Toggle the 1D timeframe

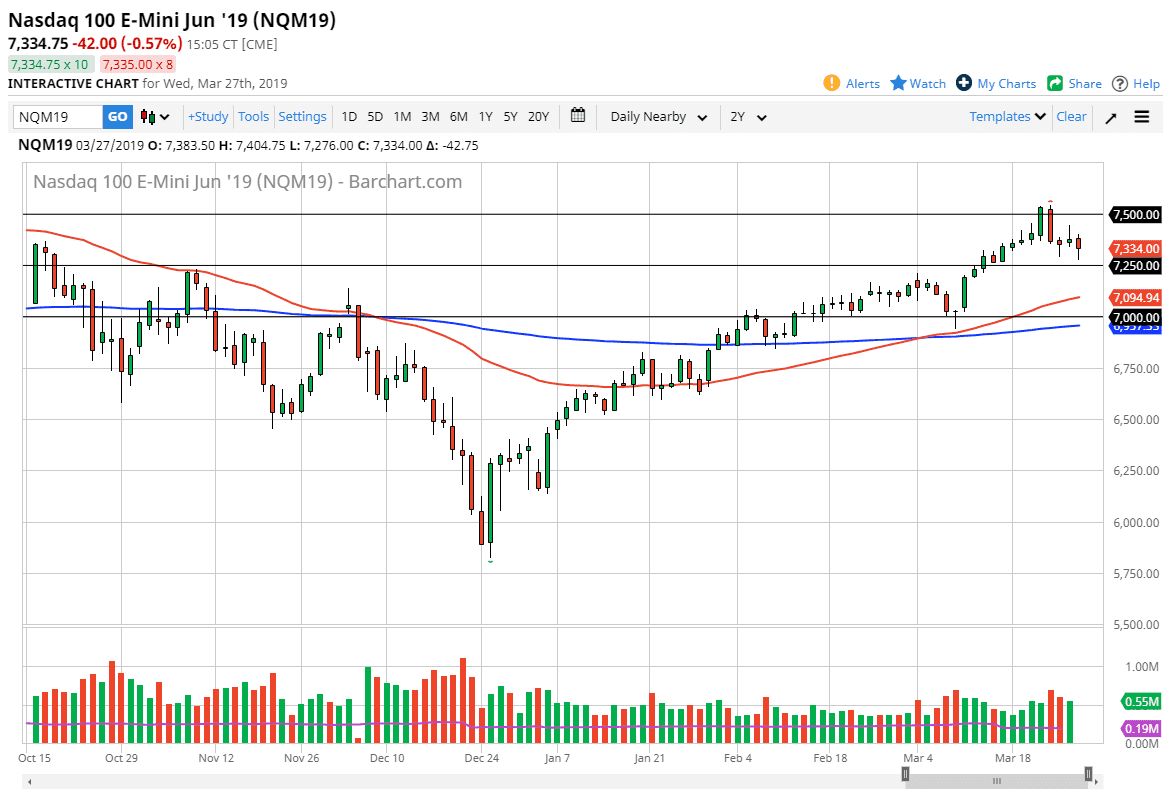click(349, 117)
